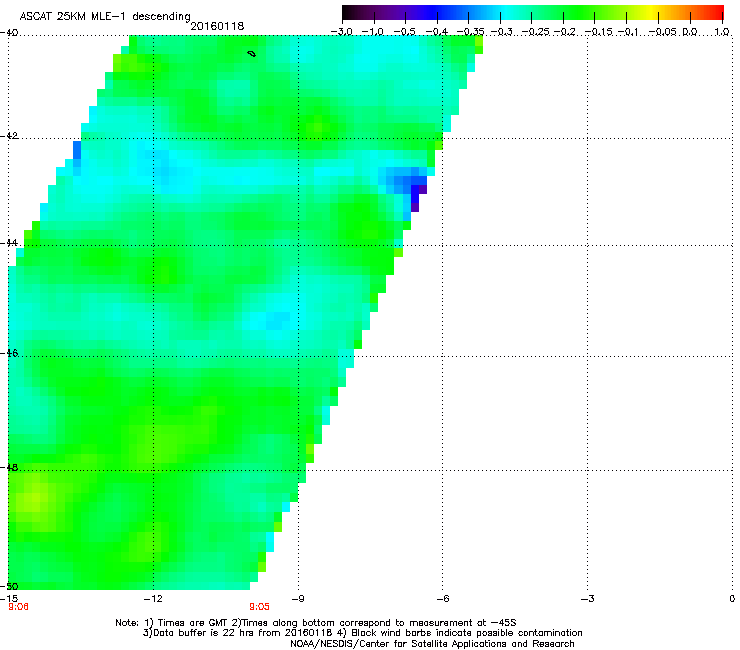Click the plot title "ASCAT 25KM MLE-1 descending"
This screenshot has width=740, height=650.
(105, 17)
